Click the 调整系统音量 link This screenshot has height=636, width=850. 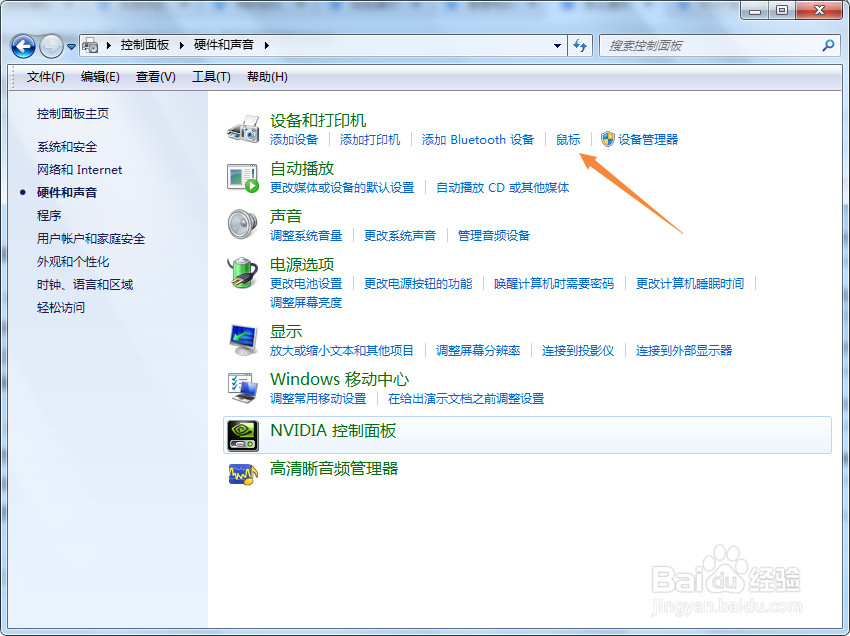[306, 236]
